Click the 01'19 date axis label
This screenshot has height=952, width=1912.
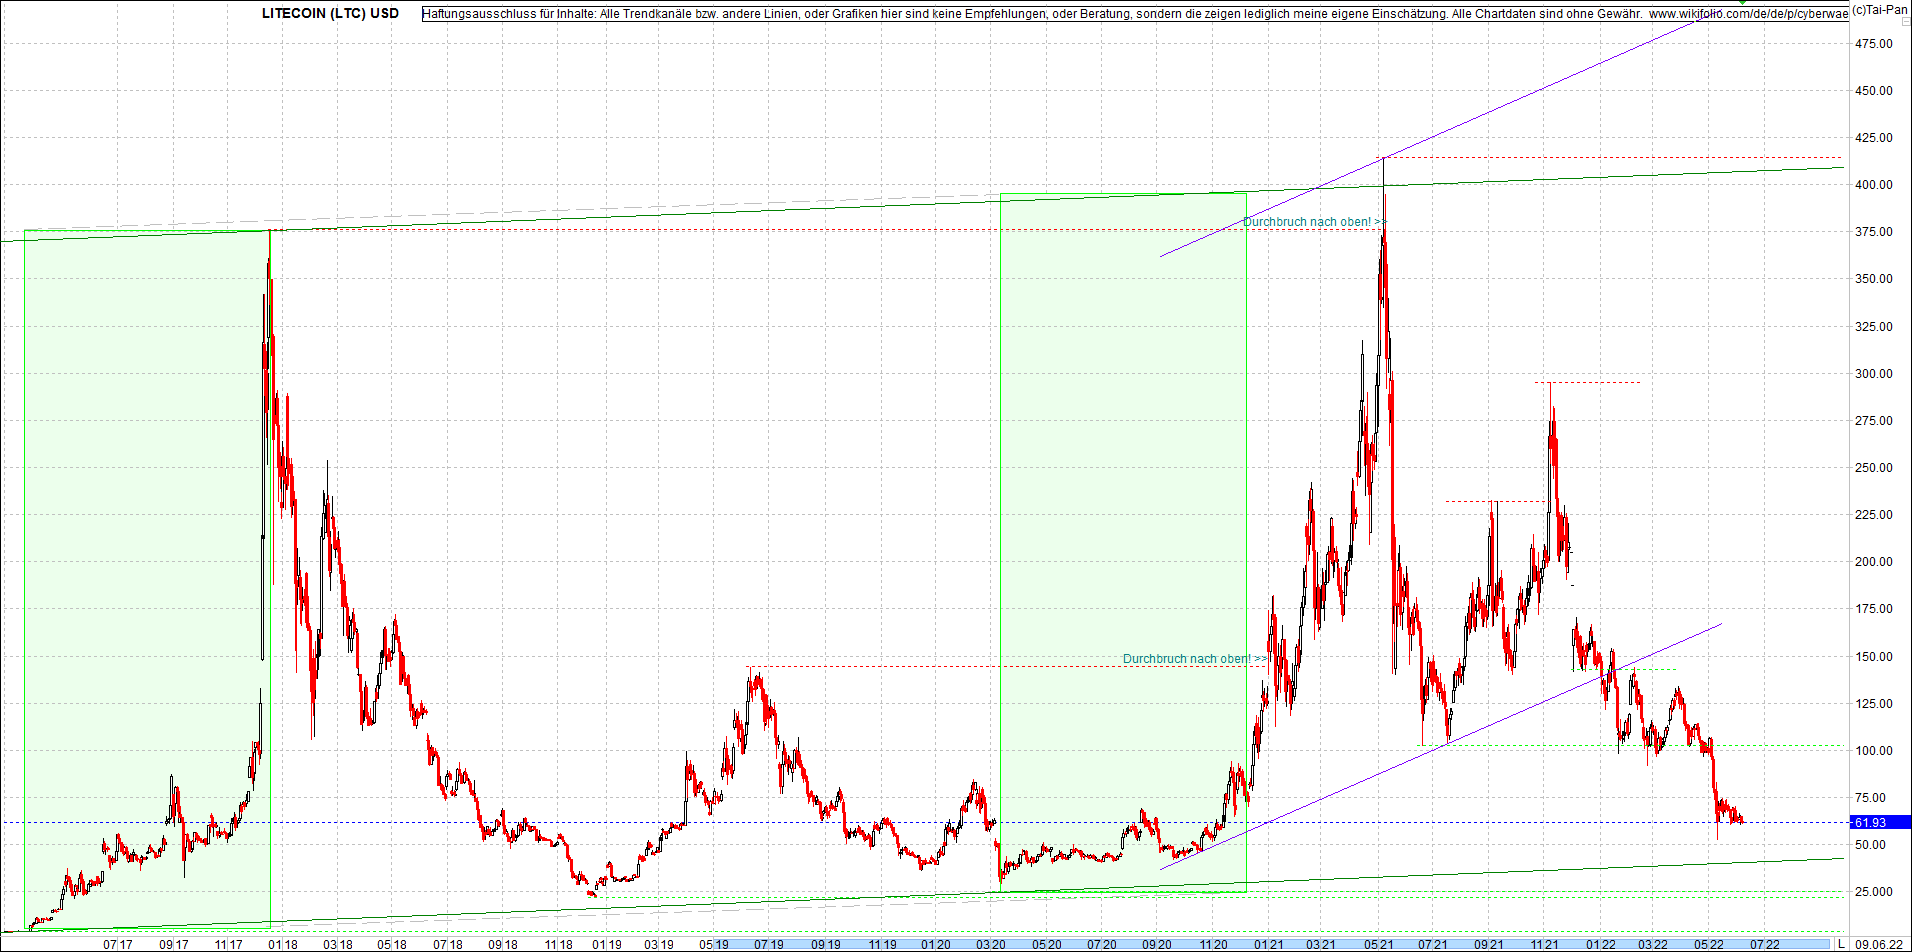[607, 945]
